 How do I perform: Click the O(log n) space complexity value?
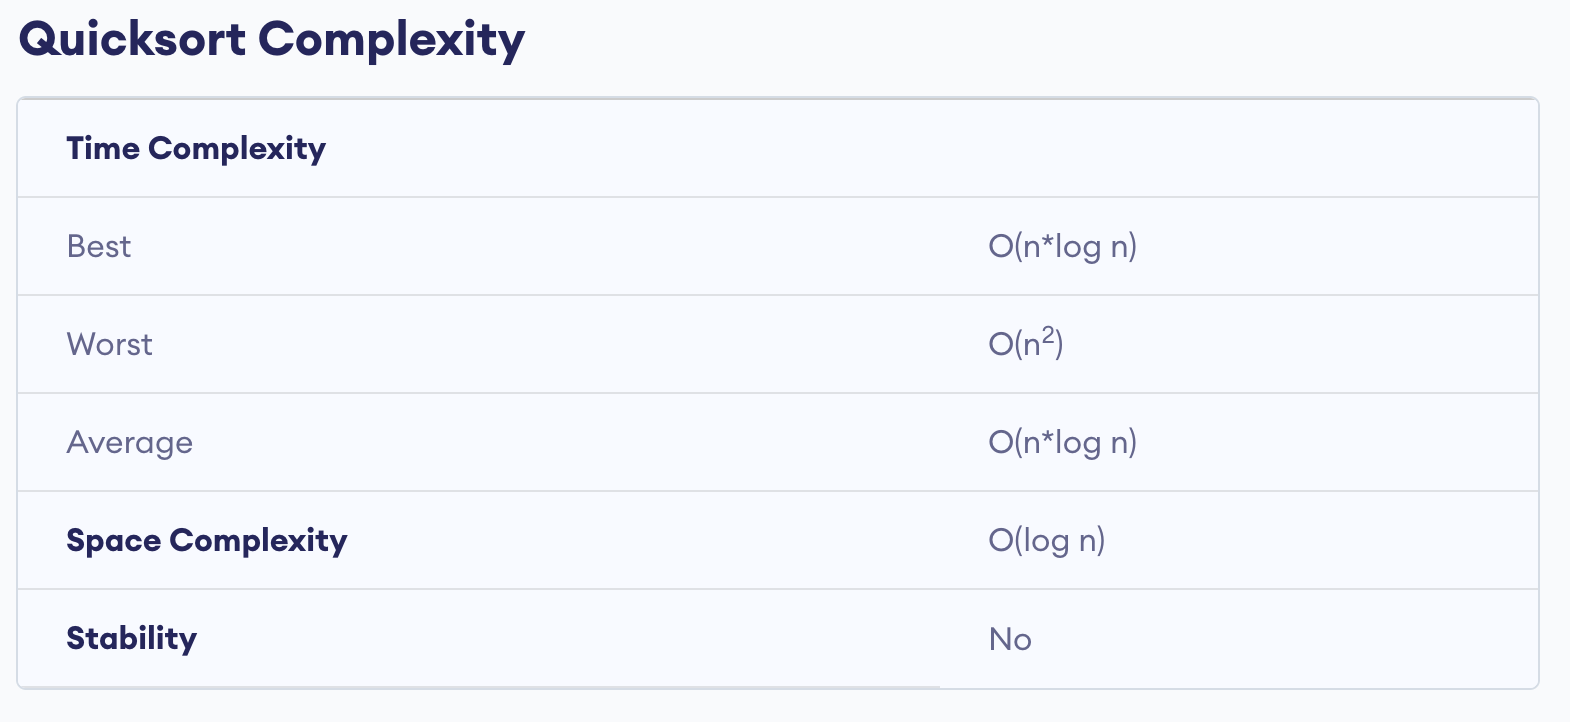click(1047, 540)
